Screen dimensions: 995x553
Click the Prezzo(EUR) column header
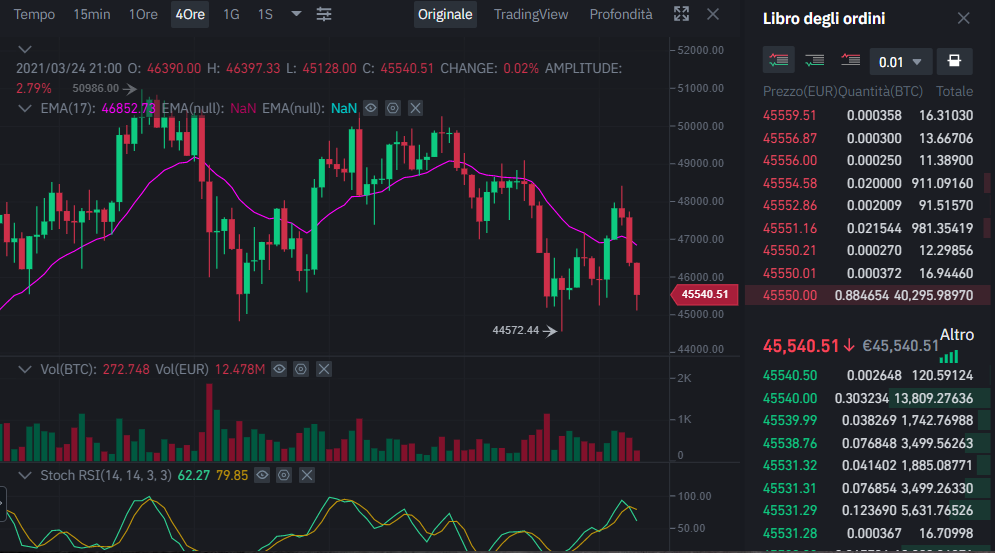pyautogui.click(x=800, y=91)
